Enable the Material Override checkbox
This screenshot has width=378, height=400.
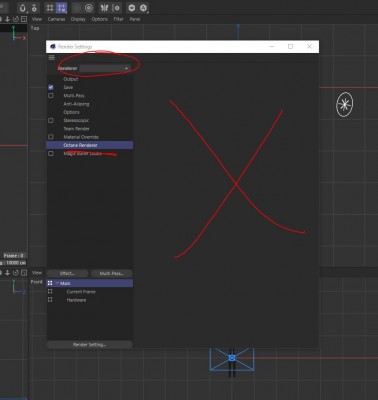tap(51, 137)
